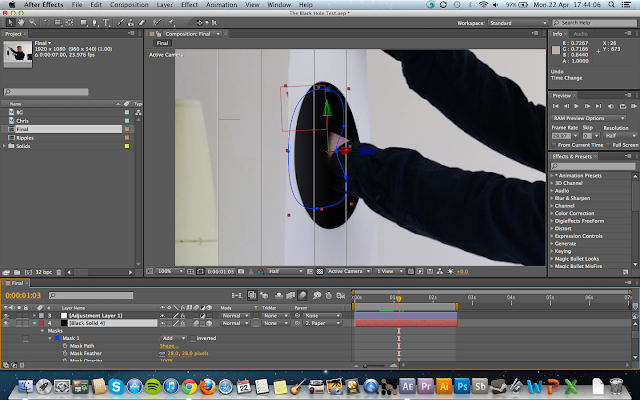Toggle the Draft 3D timeline button
640x400 pixels.
[264, 295]
